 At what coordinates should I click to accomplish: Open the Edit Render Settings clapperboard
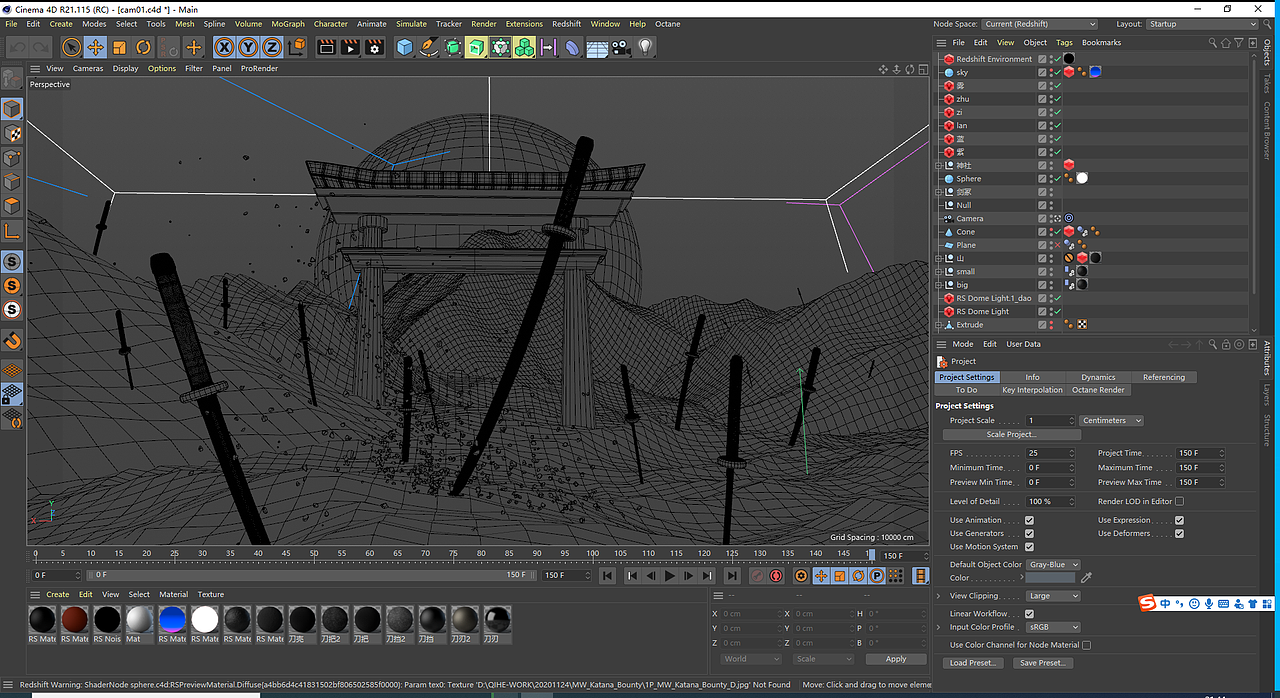[374, 47]
